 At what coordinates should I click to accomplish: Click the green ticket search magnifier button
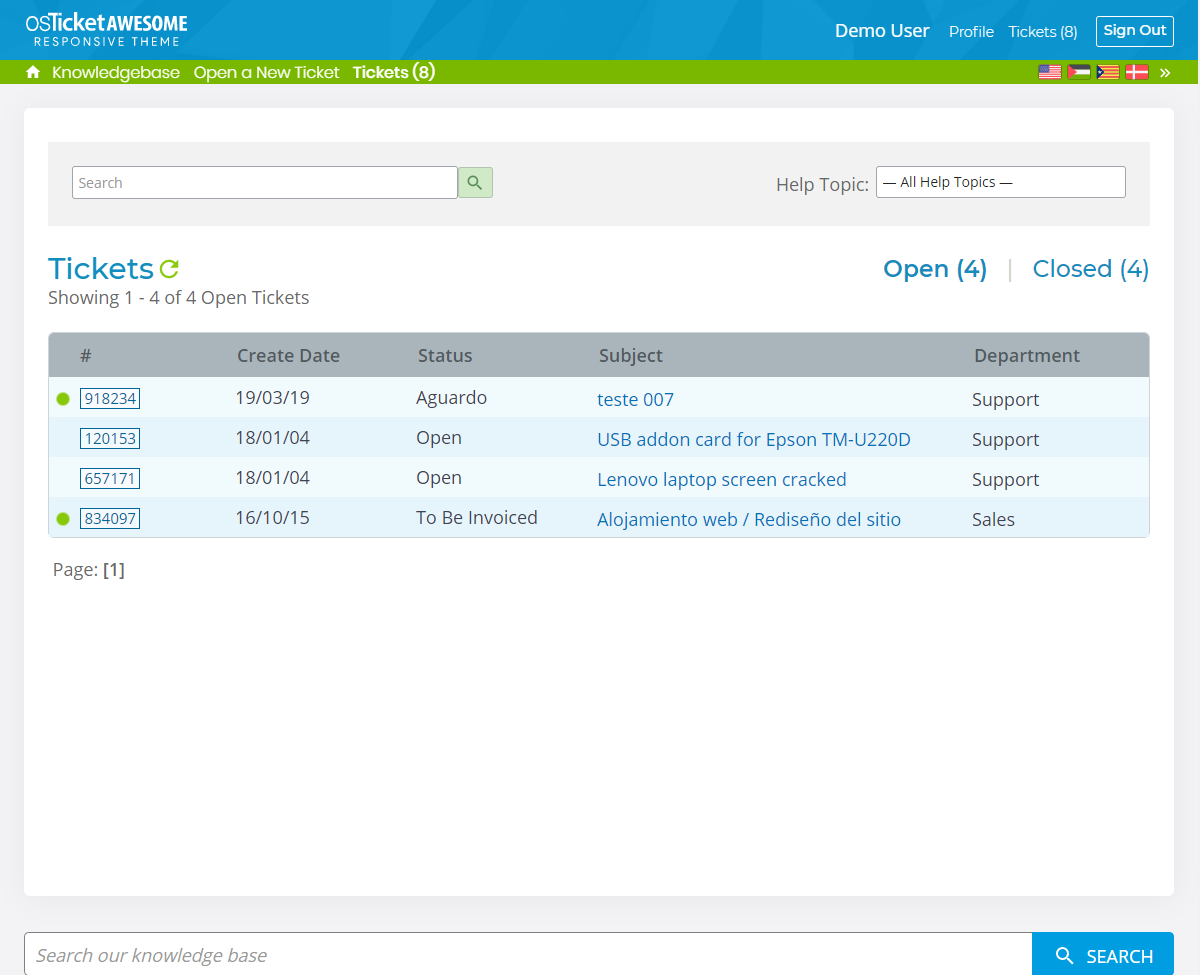pos(475,182)
